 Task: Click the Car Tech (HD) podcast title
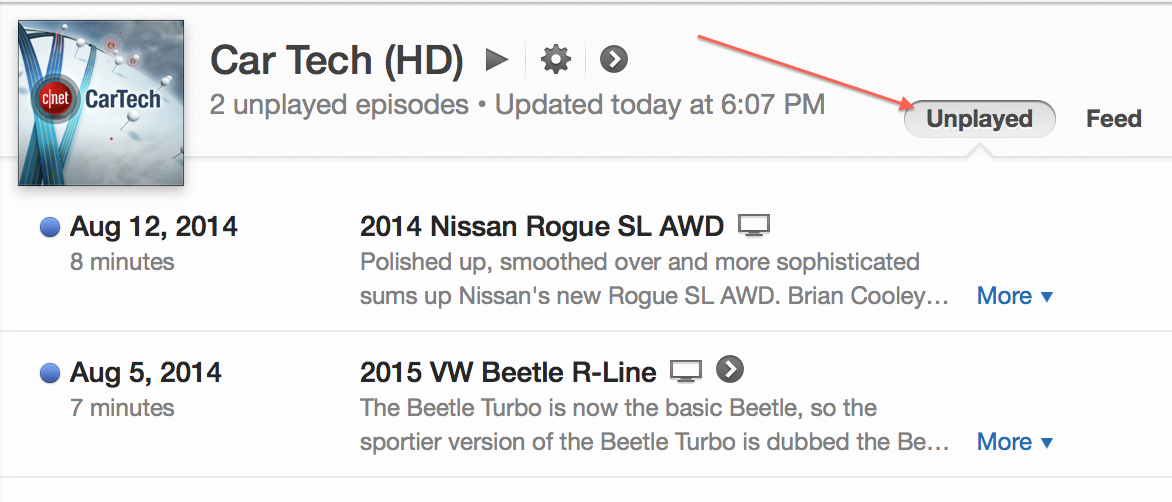tap(337, 60)
